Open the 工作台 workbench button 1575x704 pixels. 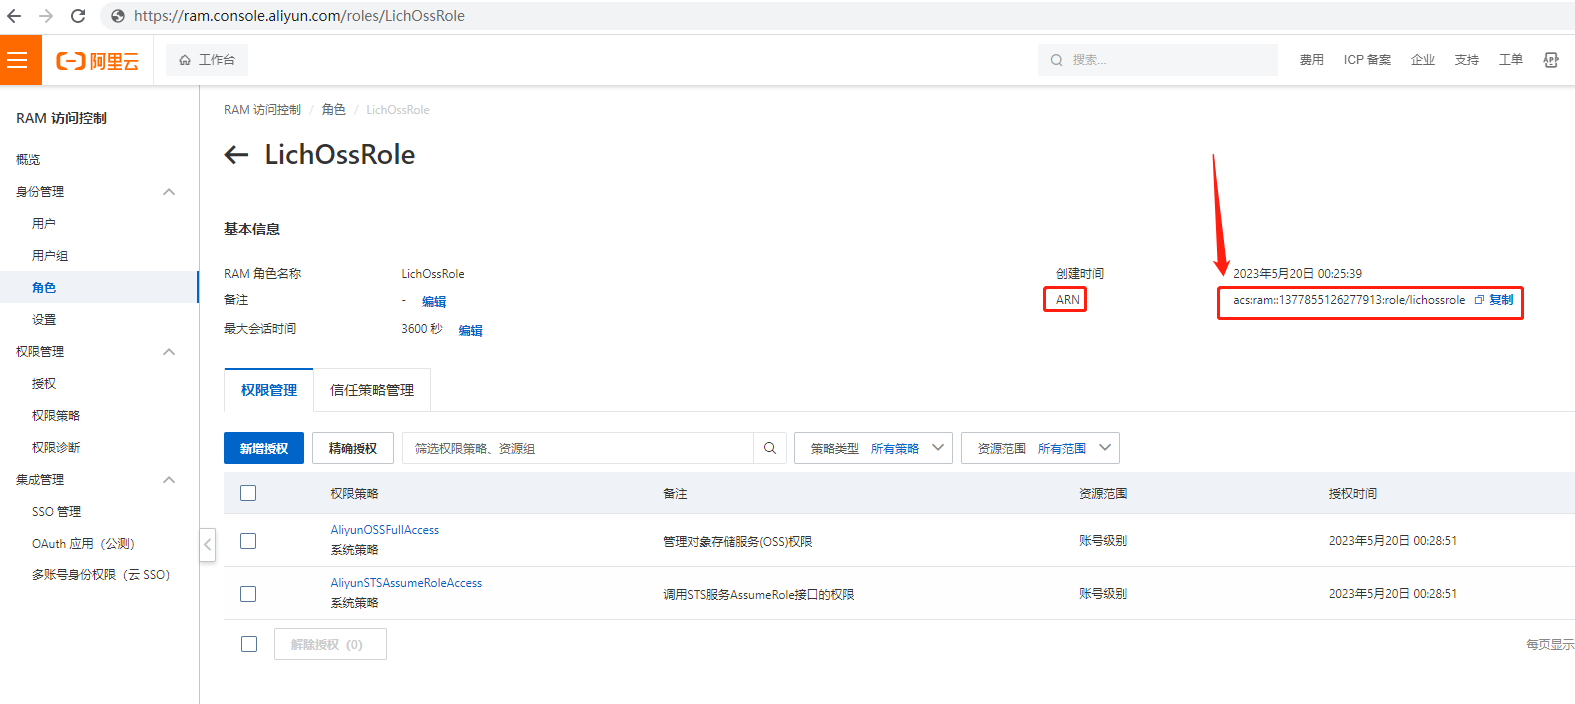coord(207,60)
